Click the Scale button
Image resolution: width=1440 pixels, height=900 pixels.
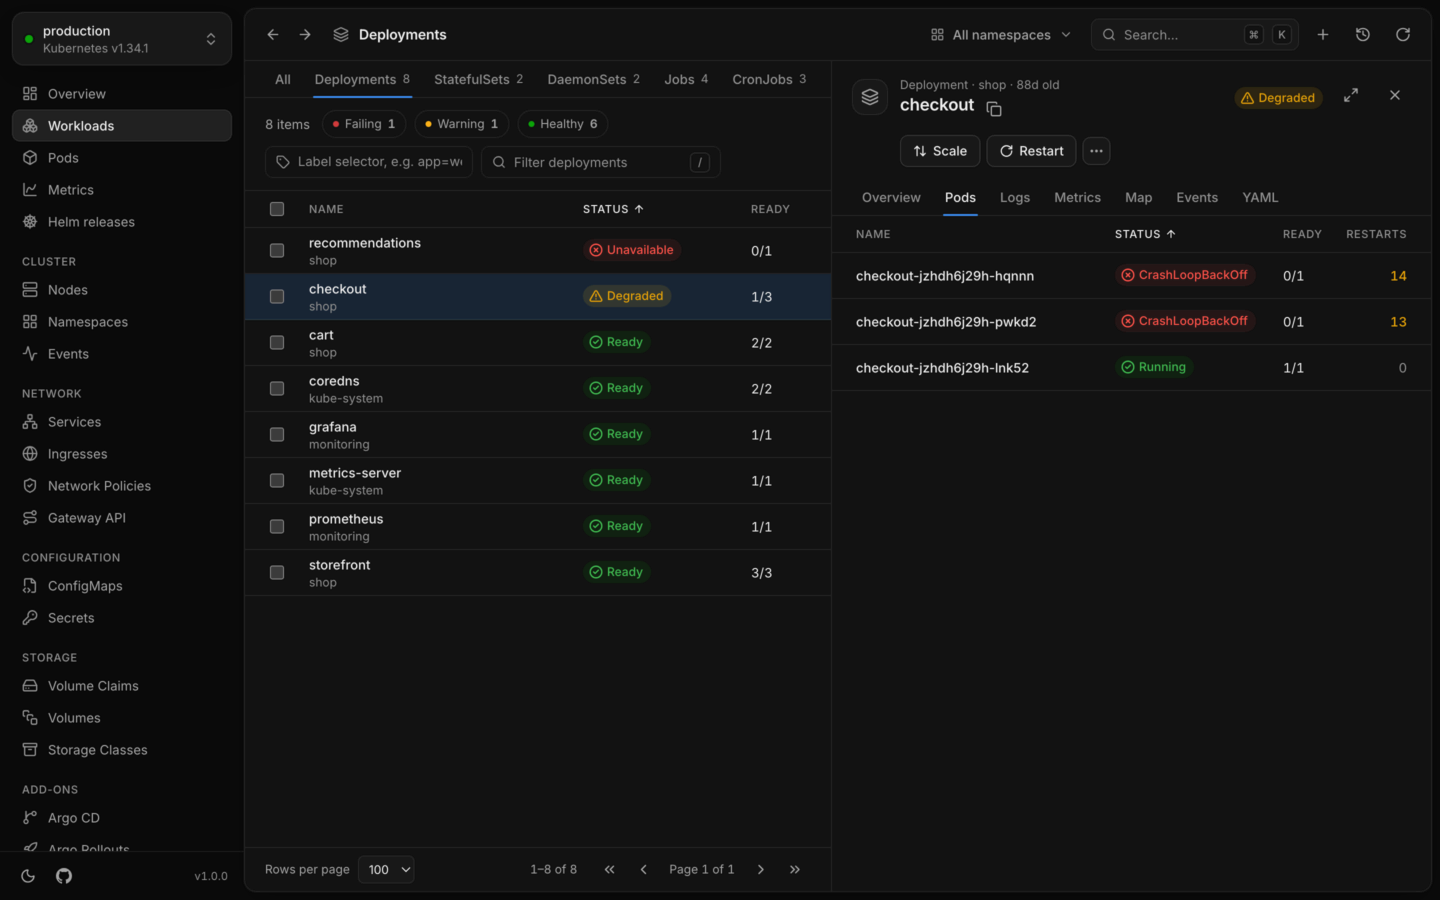[940, 151]
